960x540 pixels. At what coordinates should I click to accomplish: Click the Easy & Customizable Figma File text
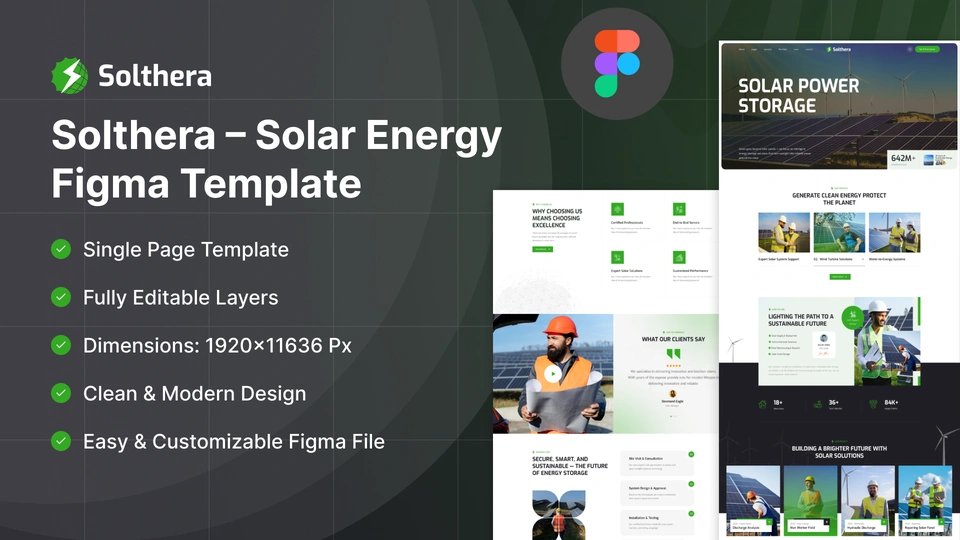[x=234, y=441]
